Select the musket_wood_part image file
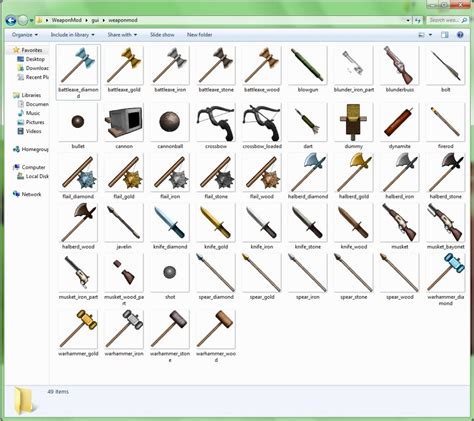This screenshot has height=421, width=474. pos(124,279)
